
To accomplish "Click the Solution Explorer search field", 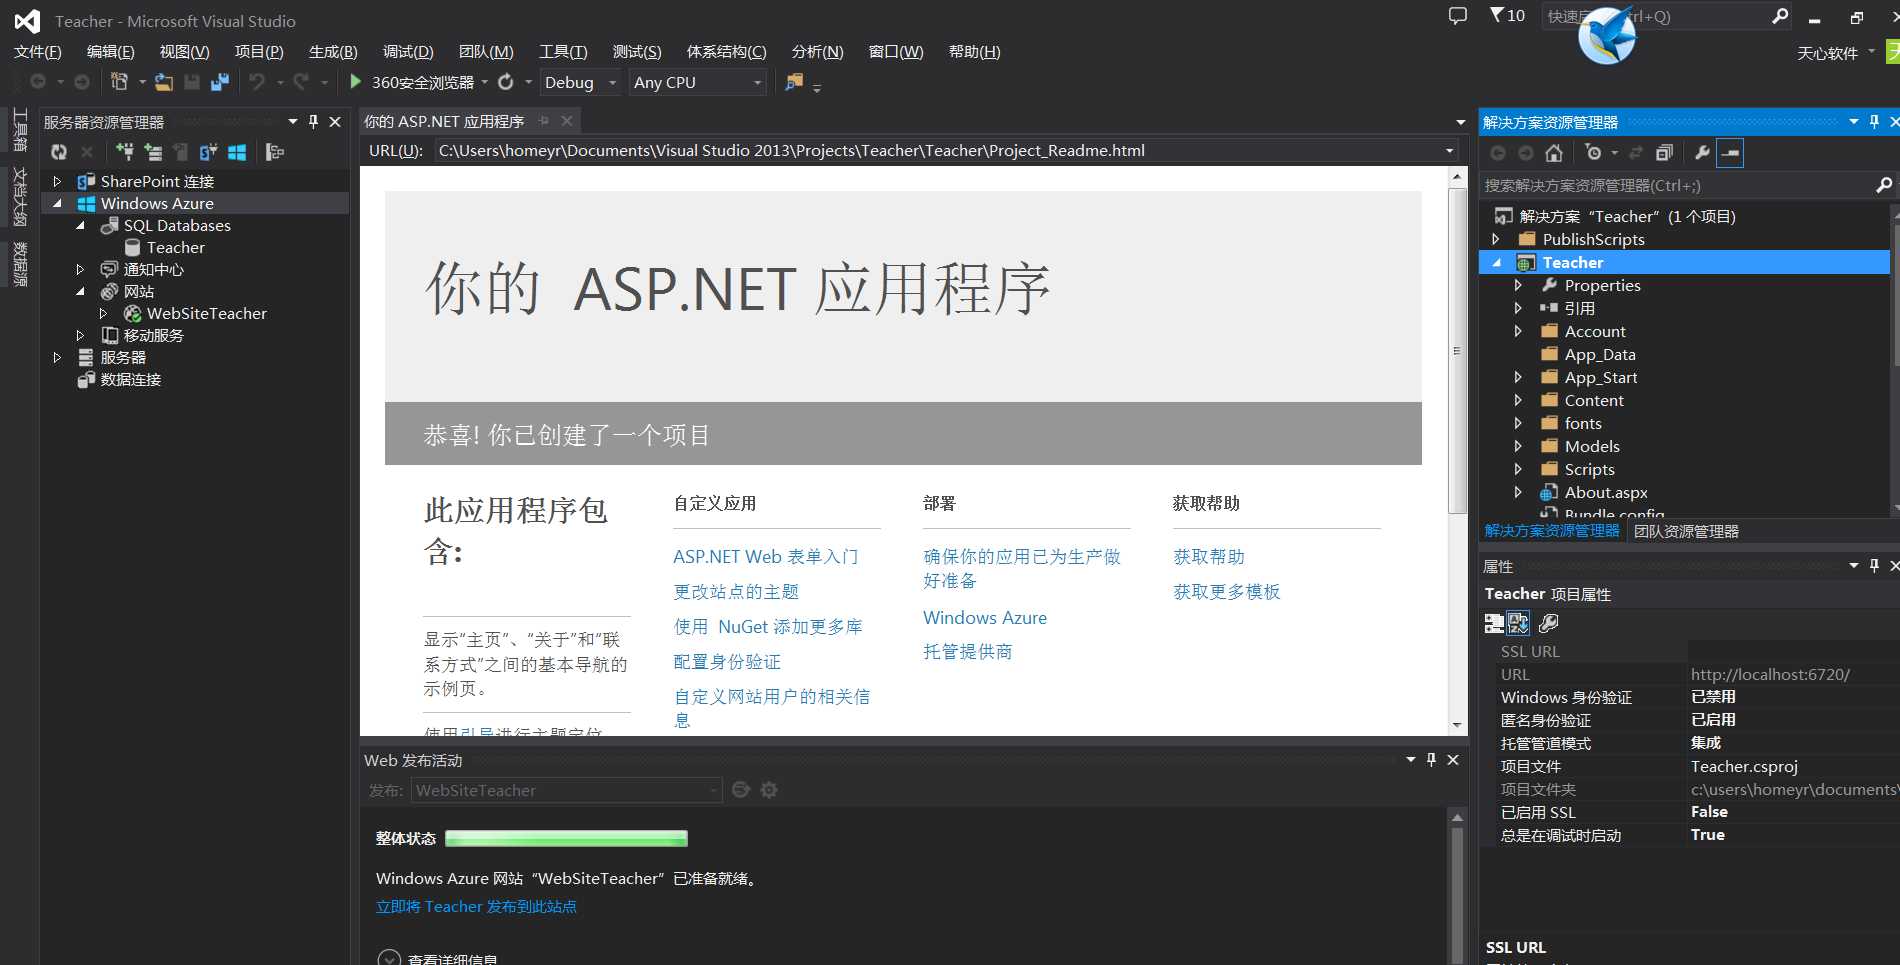I will pyautogui.click(x=1677, y=185).
